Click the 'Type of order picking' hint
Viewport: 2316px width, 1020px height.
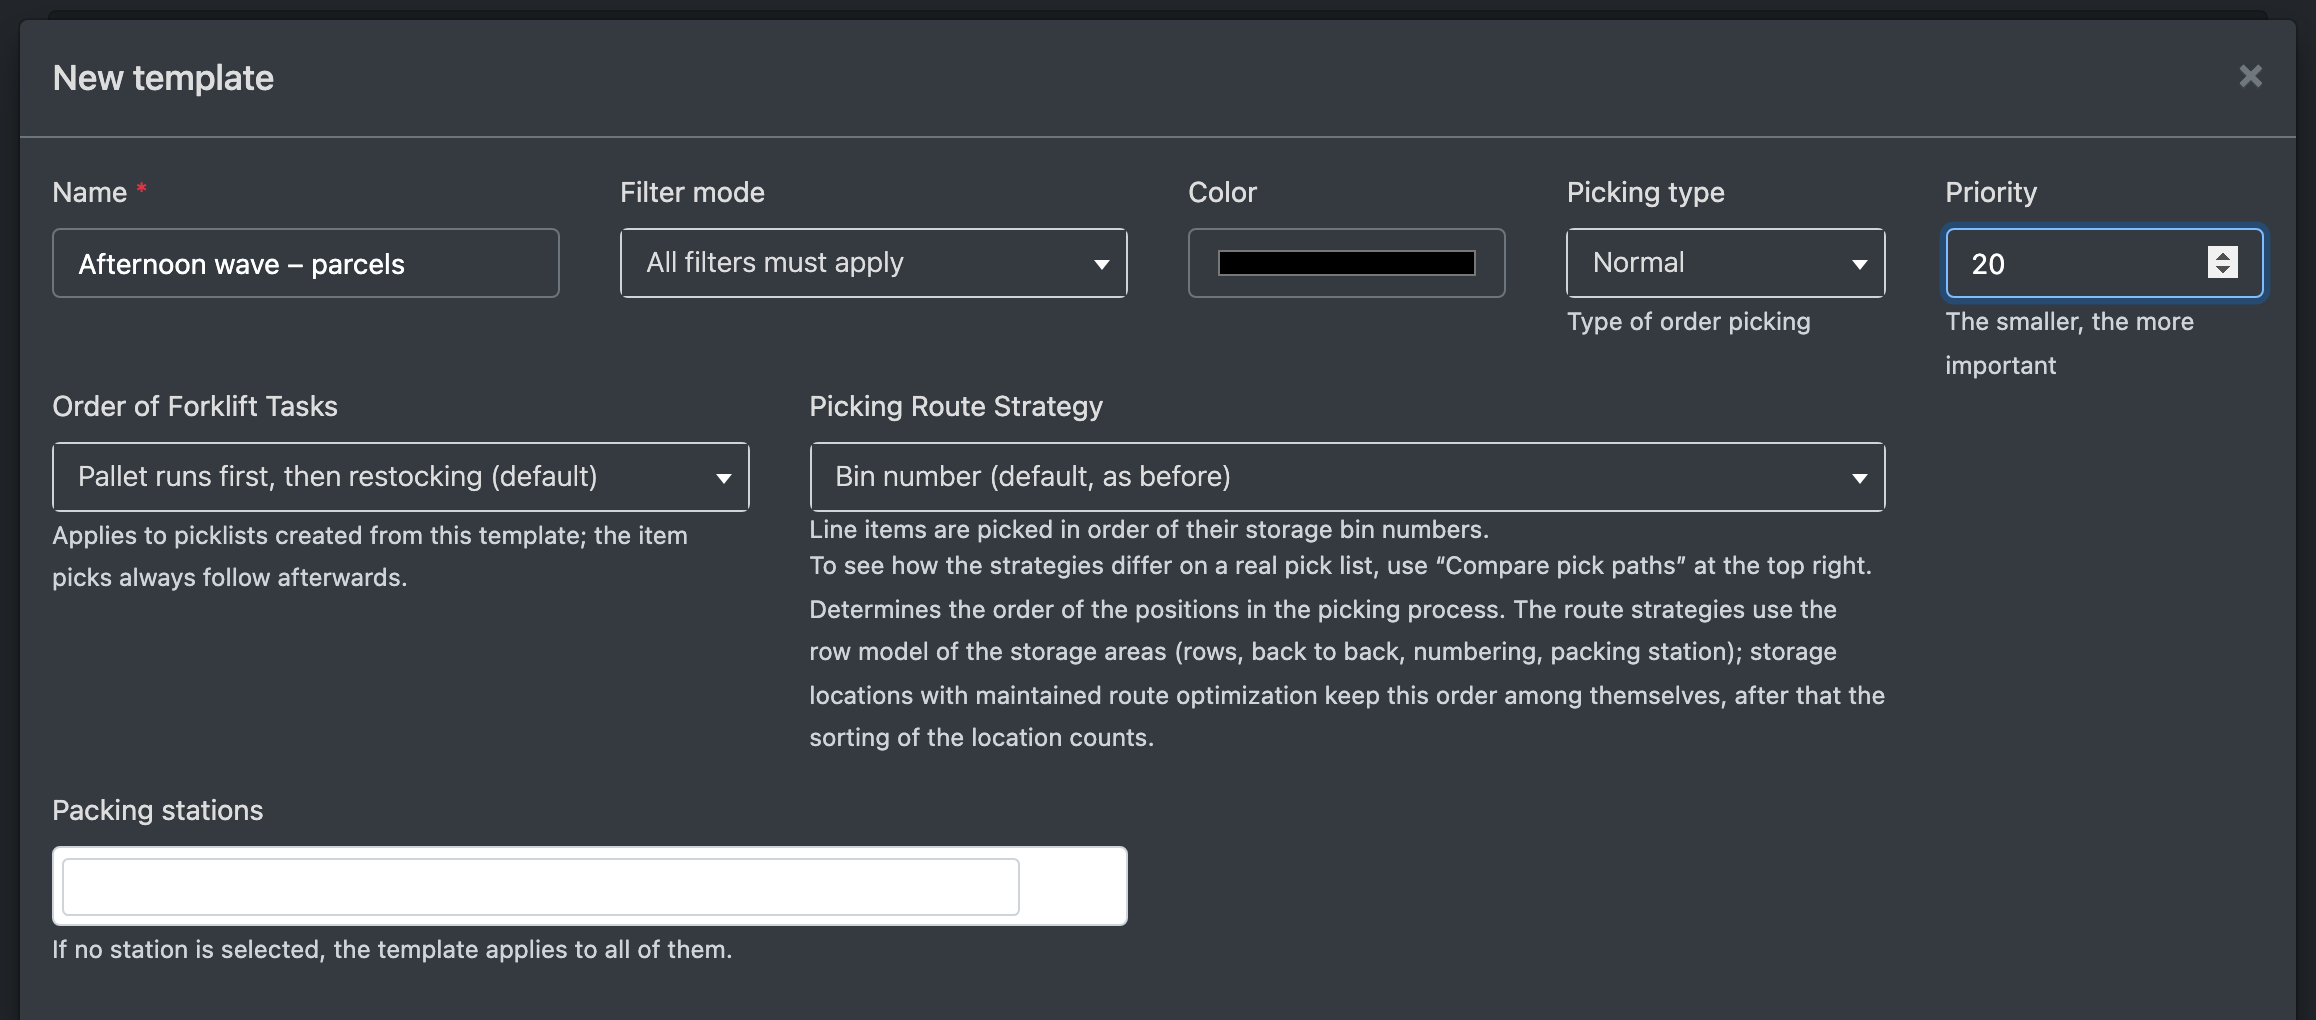pyautogui.click(x=1689, y=322)
